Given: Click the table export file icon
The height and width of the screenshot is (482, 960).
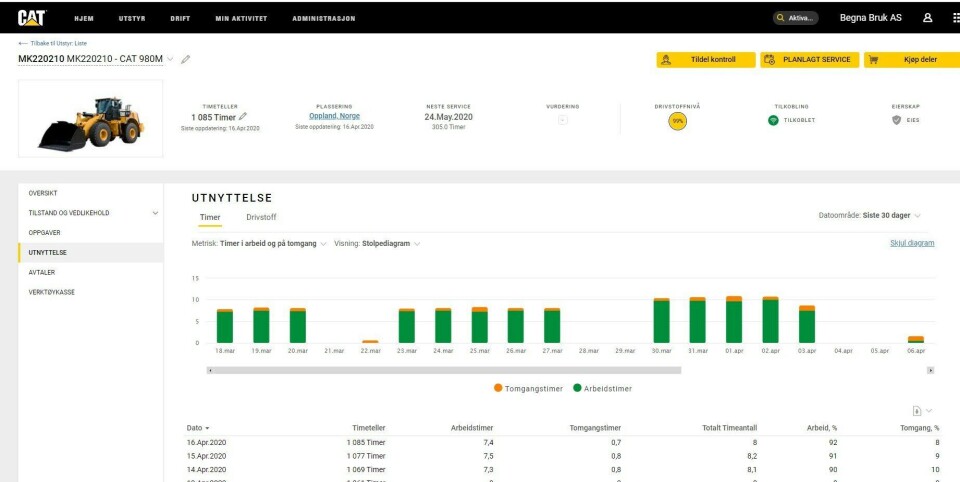Looking at the screenshot, I should click(917, 410).
